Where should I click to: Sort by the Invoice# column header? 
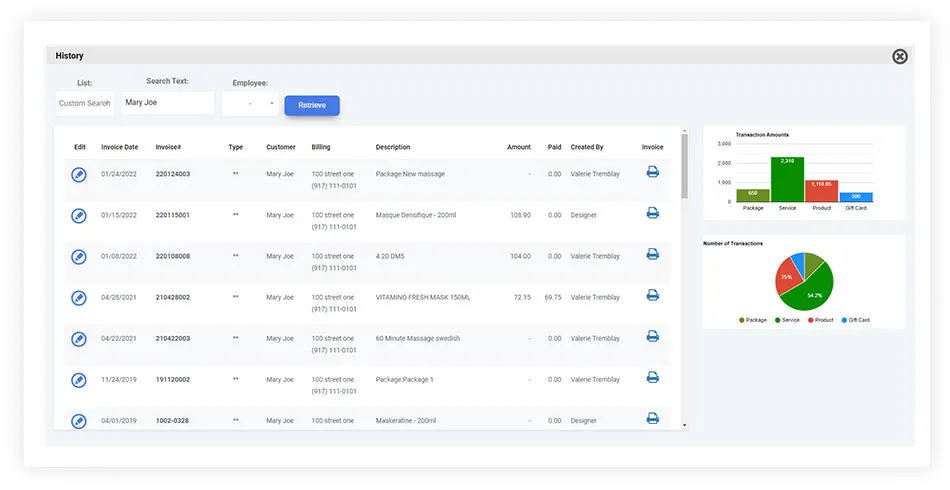(x=168, y=147)
